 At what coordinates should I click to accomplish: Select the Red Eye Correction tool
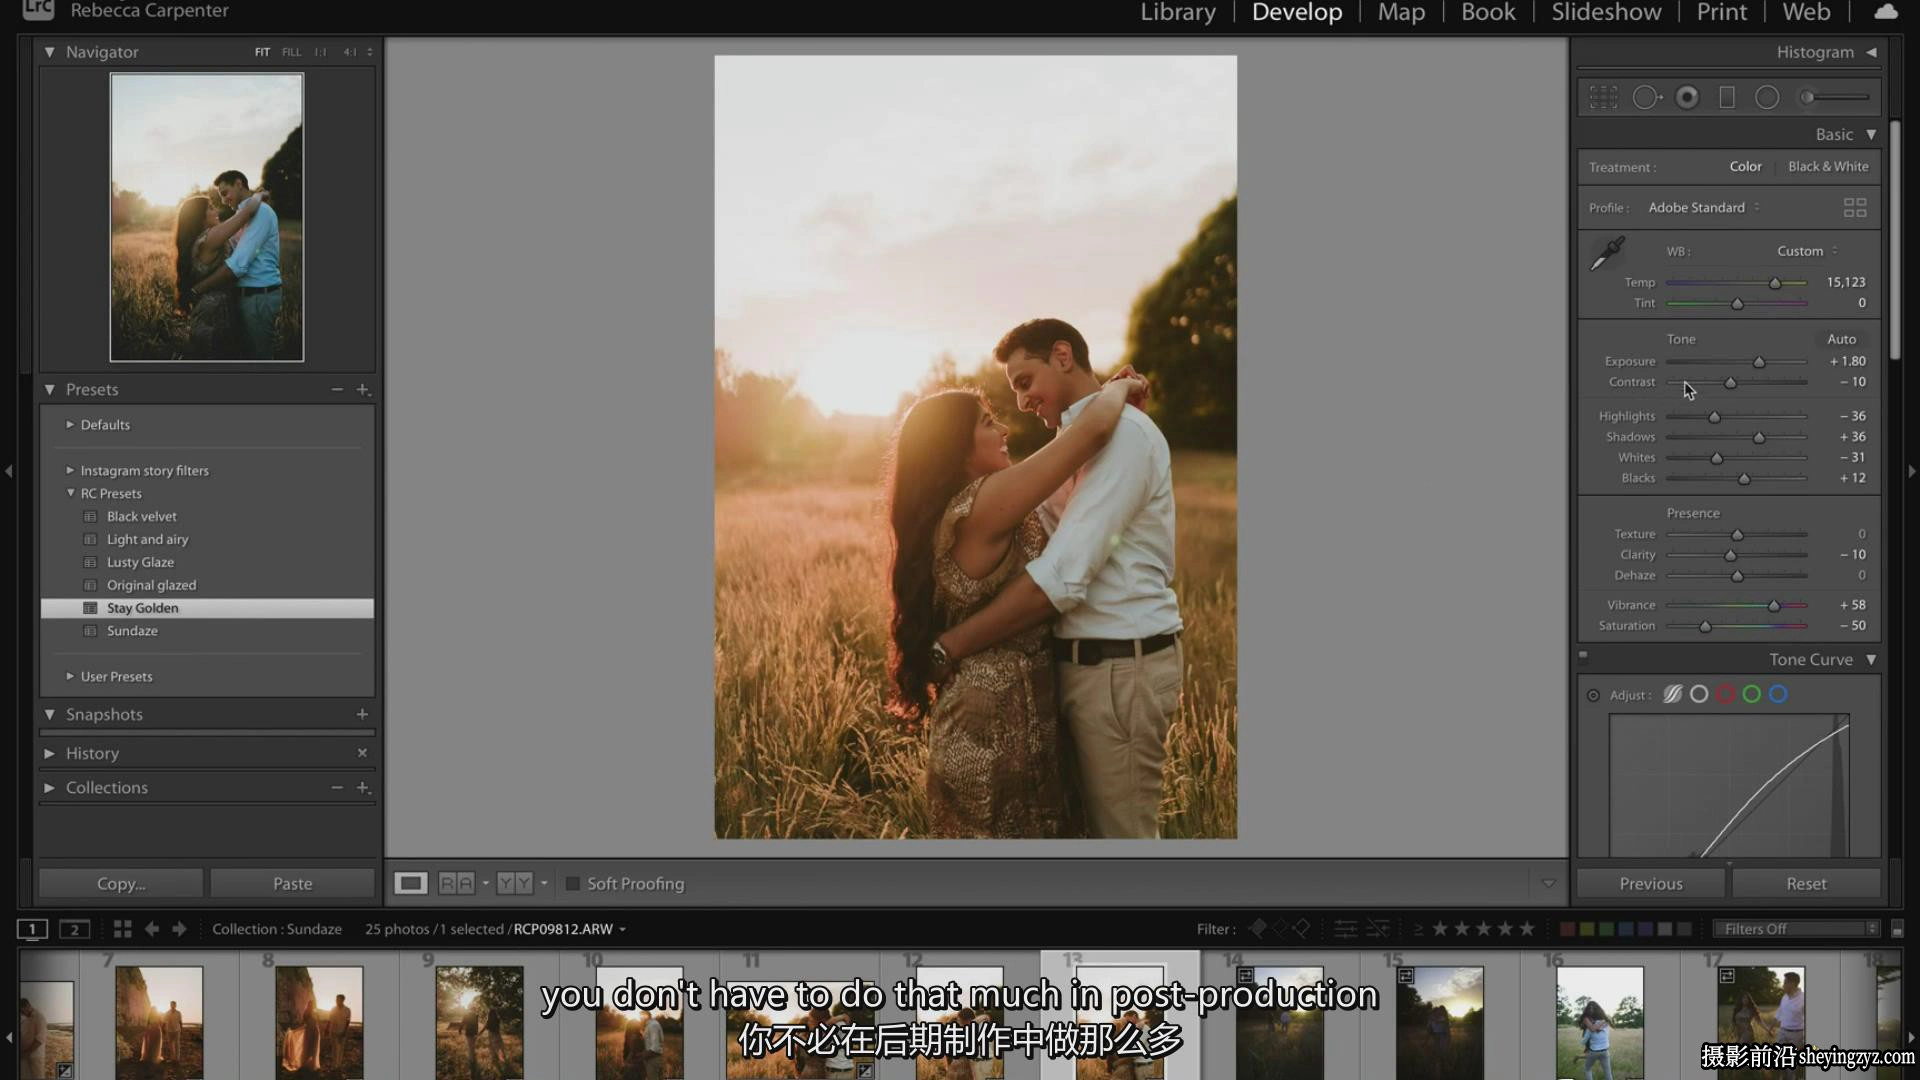tap(1687, 97)
